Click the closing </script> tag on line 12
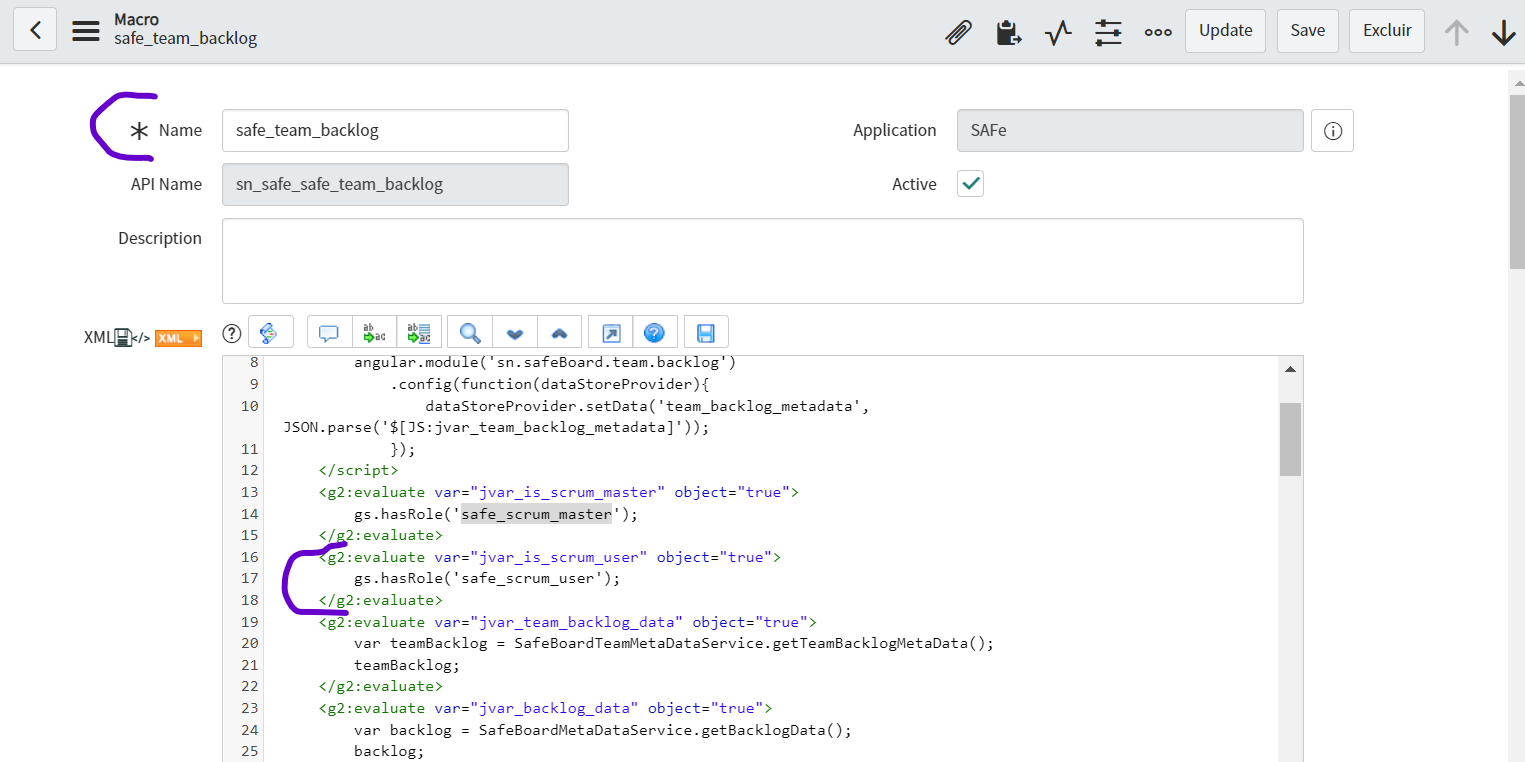1525x762 pixels. 359,470
